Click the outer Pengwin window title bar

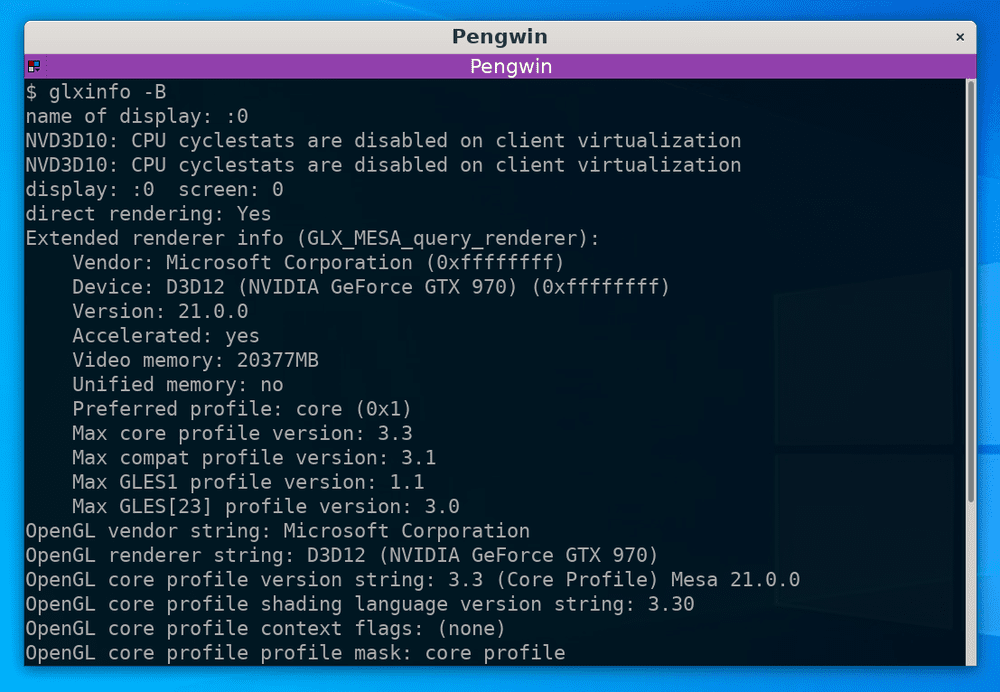[x=500, y=36]
